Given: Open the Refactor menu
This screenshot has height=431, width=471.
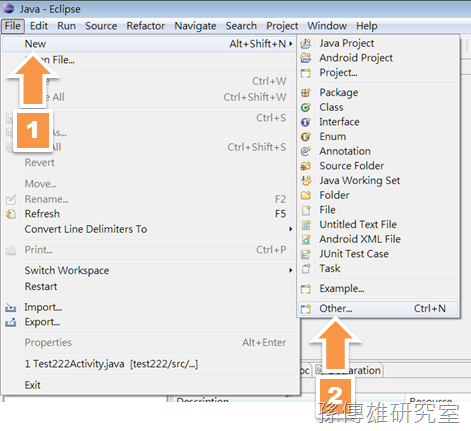Looking at the screenshot, I should point(146,26).
